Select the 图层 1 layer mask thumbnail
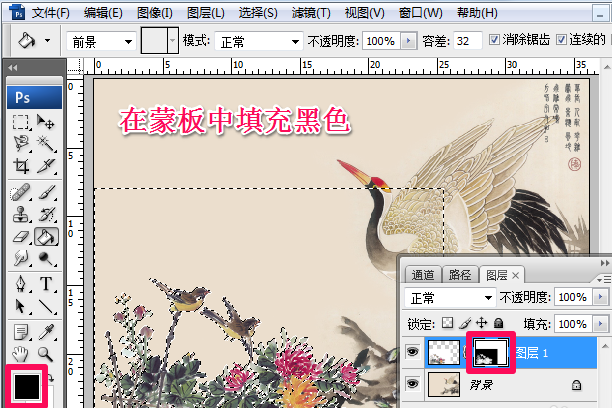612x408 pixels. 491,353
